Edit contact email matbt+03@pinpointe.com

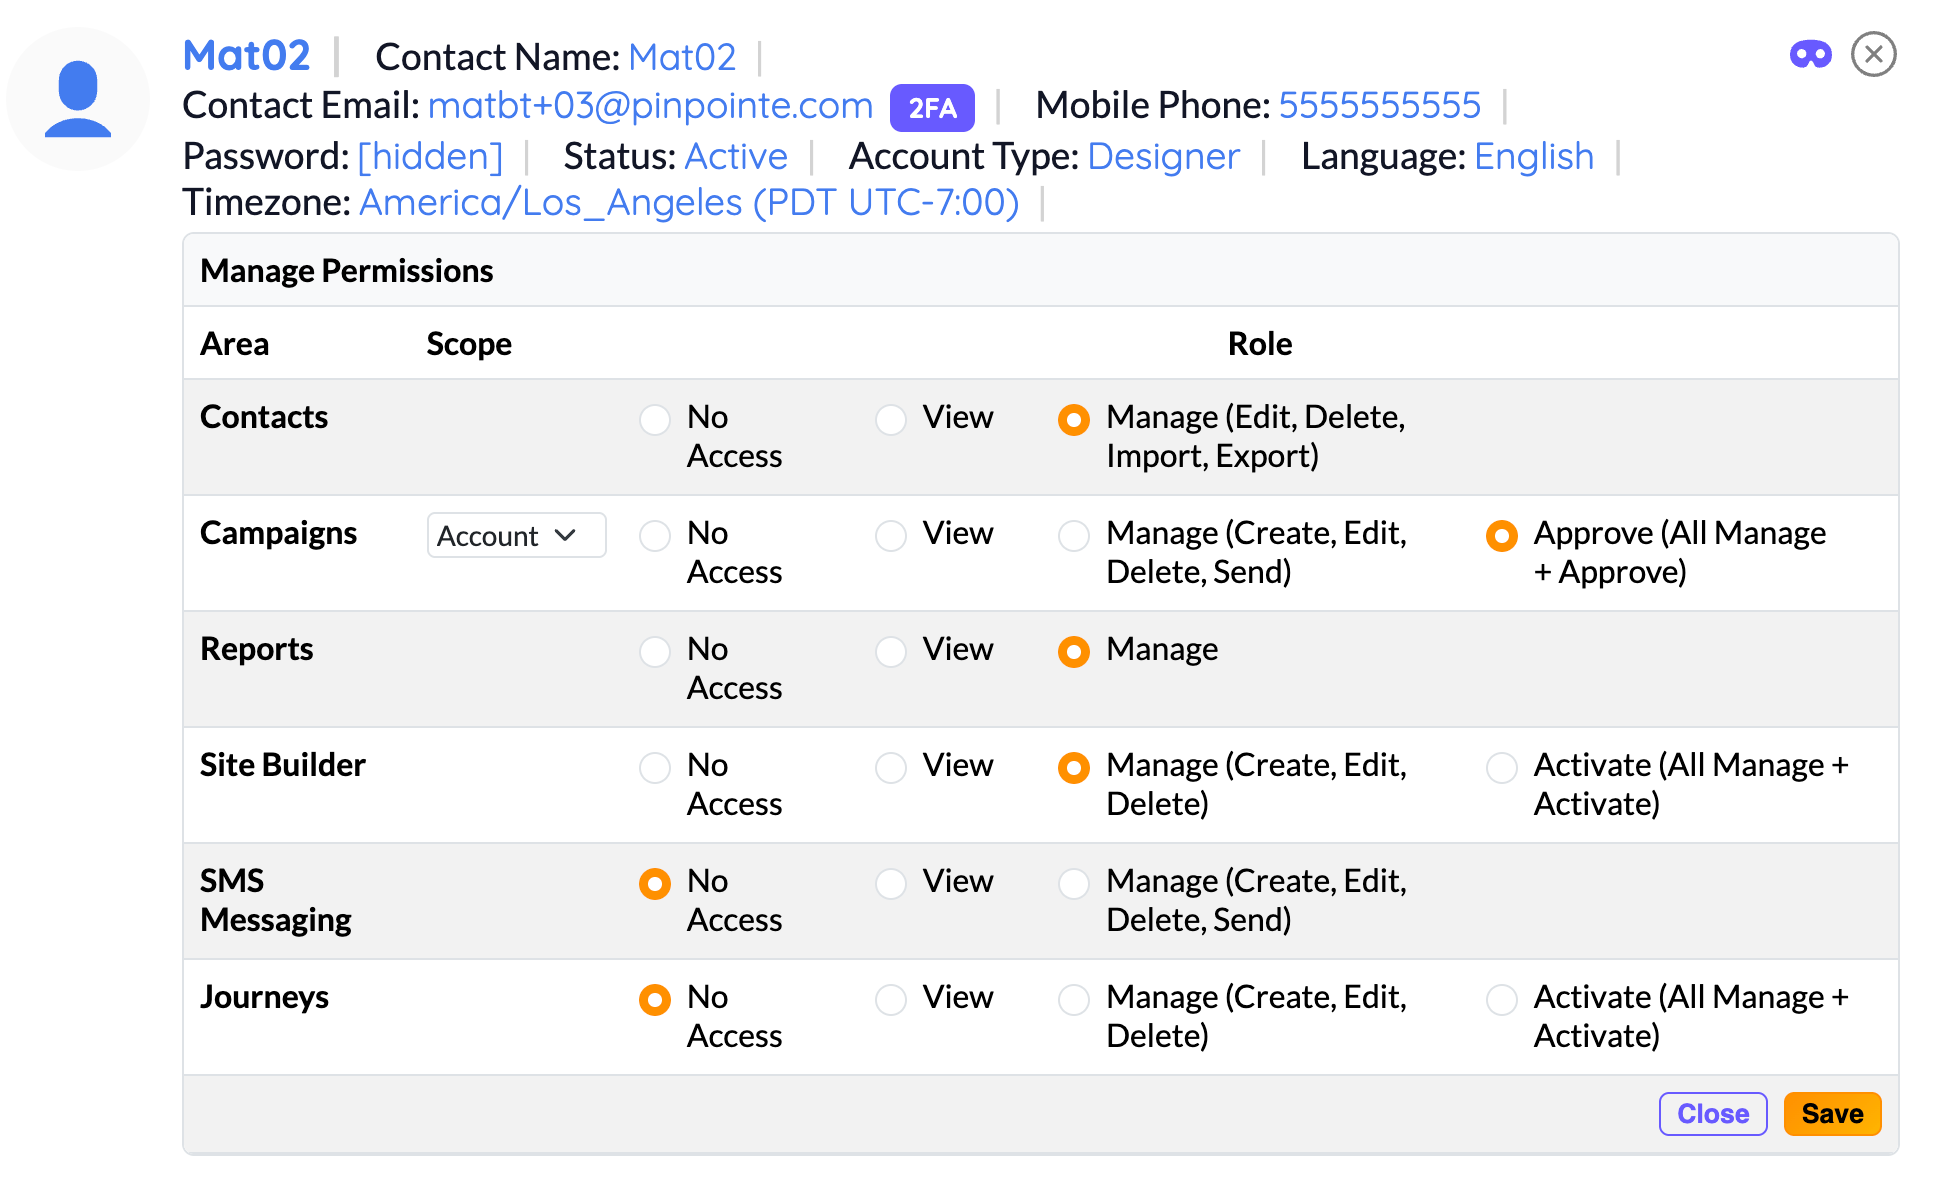point(651,105)
